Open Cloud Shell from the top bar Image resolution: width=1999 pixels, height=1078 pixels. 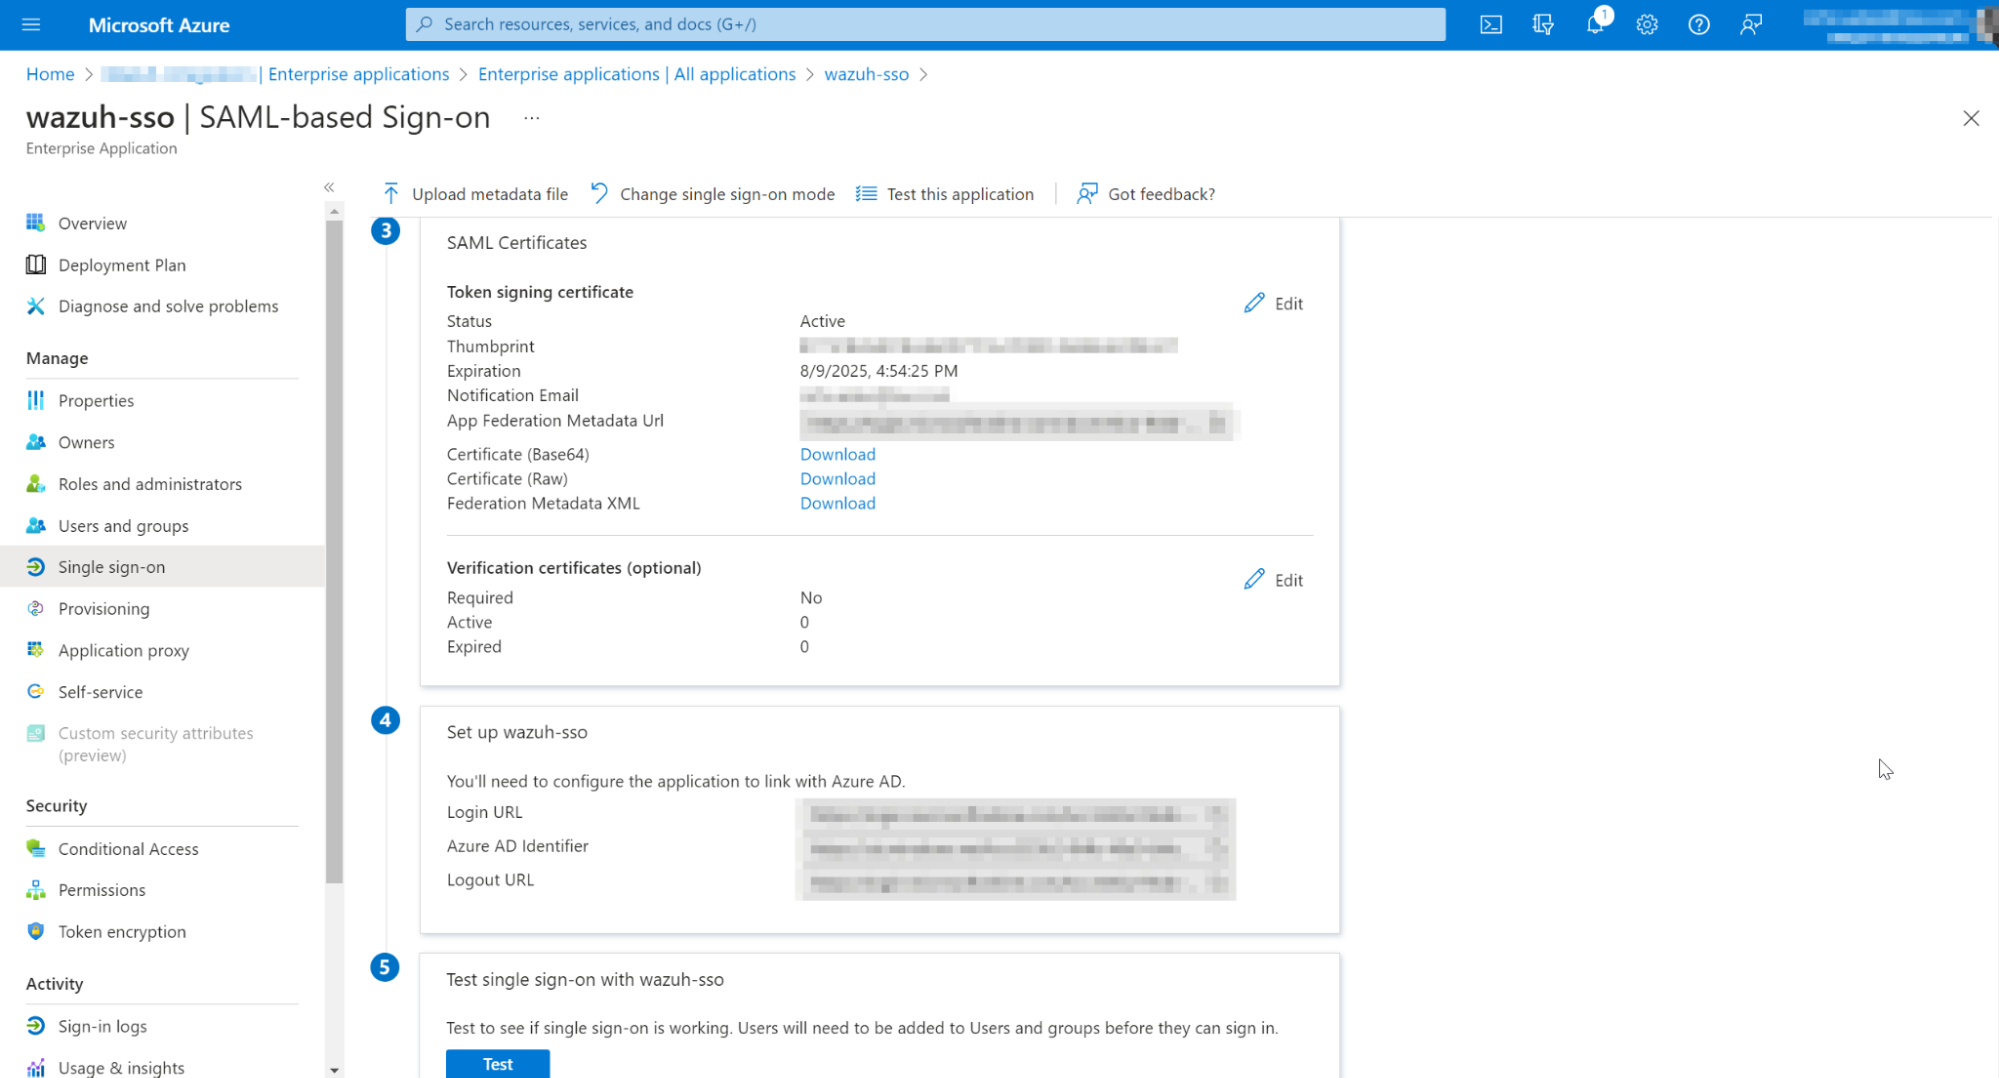pos(1491,24)
